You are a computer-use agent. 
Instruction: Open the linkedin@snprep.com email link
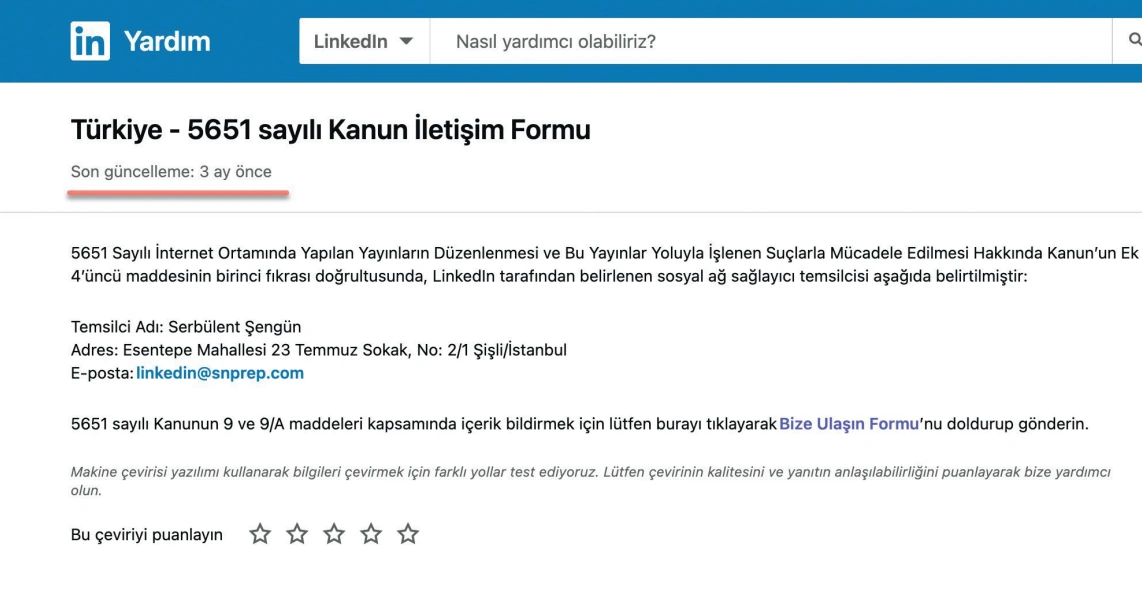coord(220,373)
